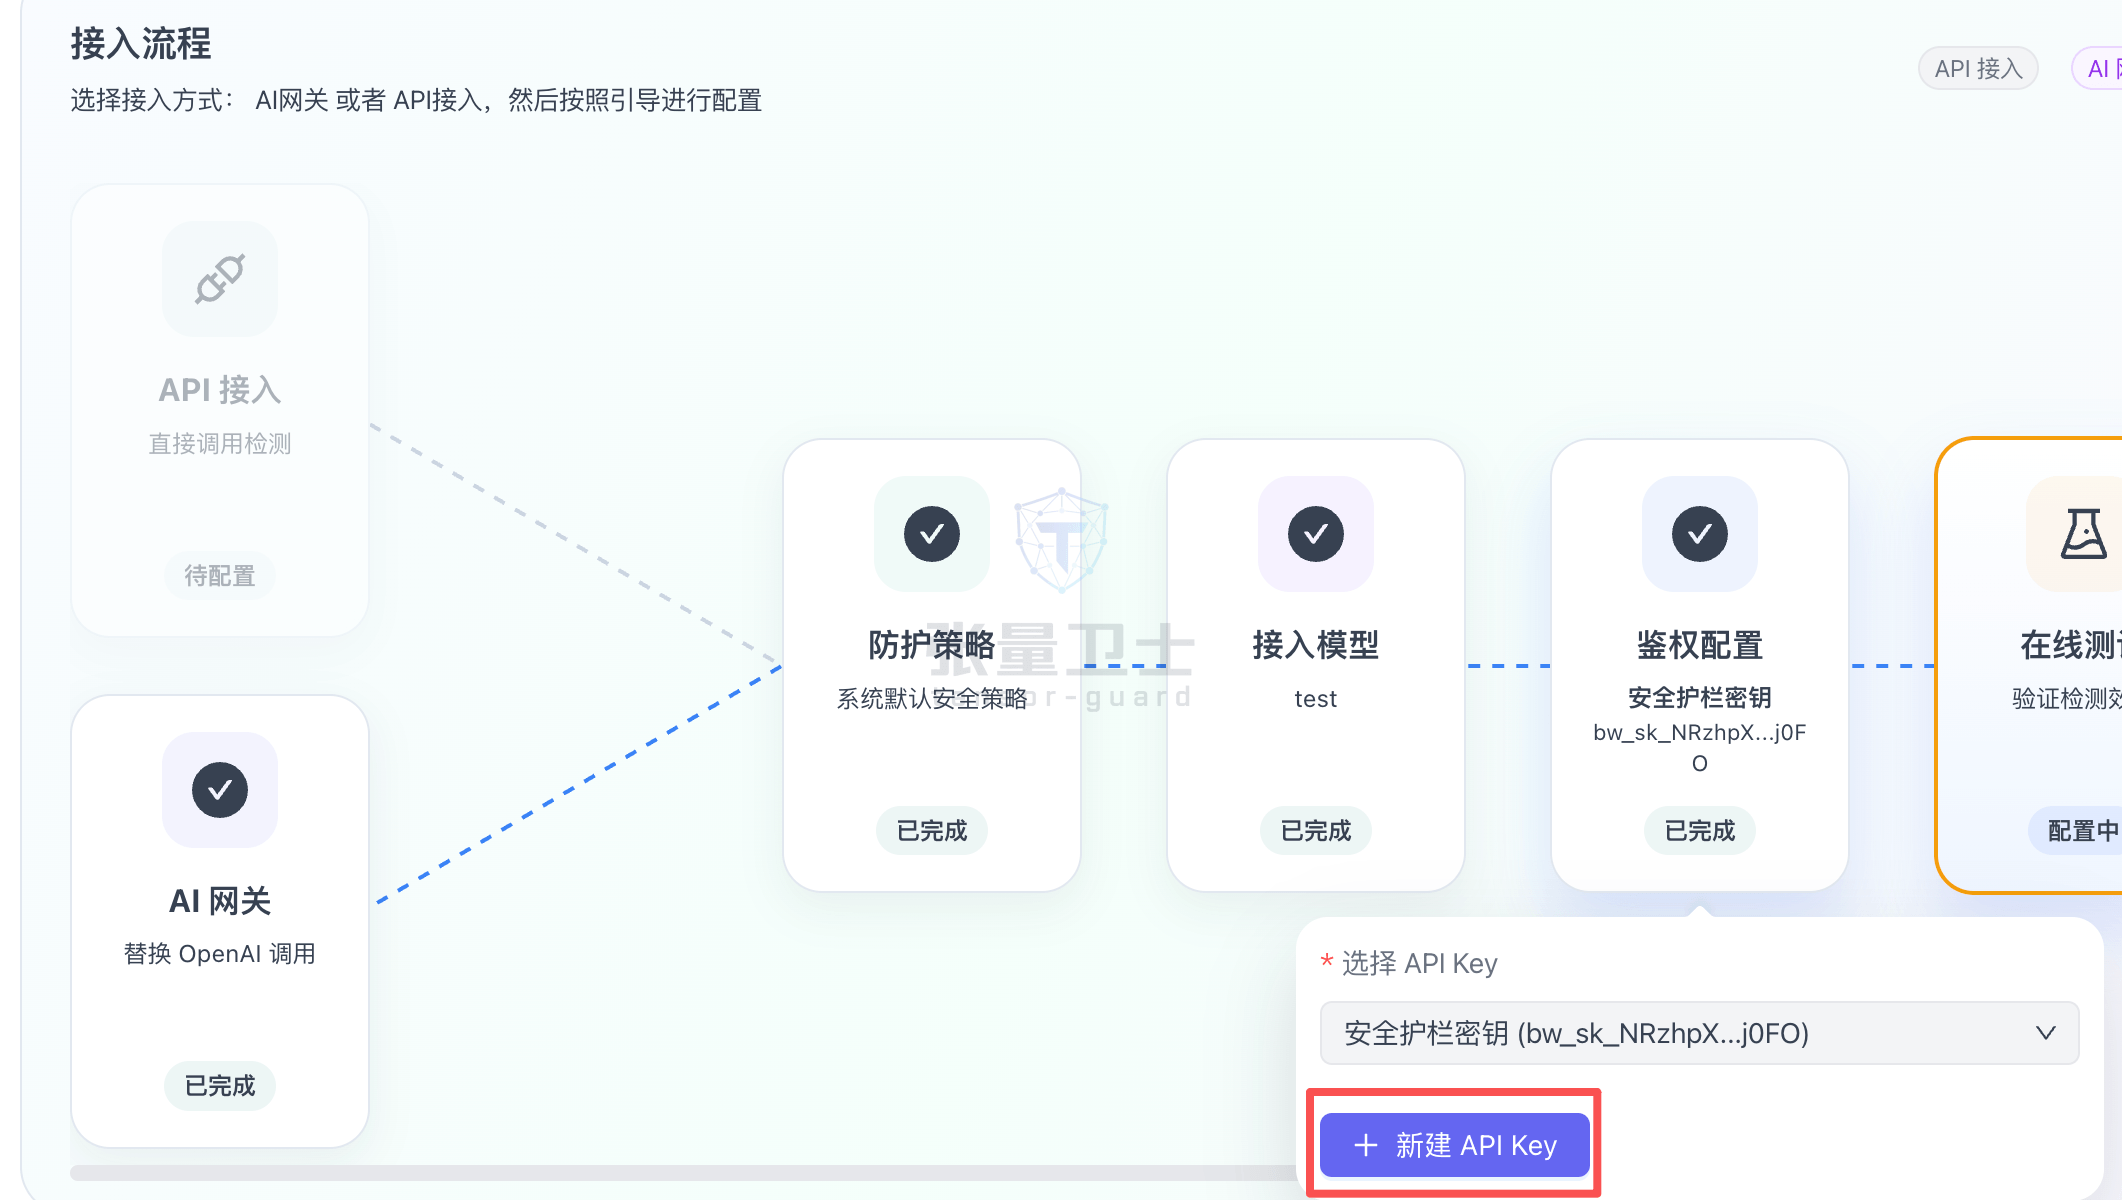2122x1200 pixels.
Task: Click 已完成 badge on 防护策略 card
Action: pos(932,831)
